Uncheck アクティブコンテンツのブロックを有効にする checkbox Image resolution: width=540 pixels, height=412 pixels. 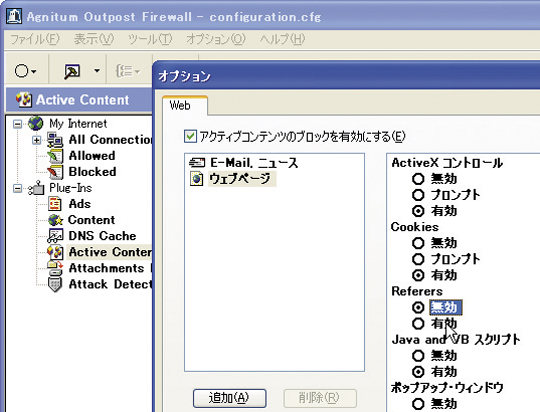[190, 136]
